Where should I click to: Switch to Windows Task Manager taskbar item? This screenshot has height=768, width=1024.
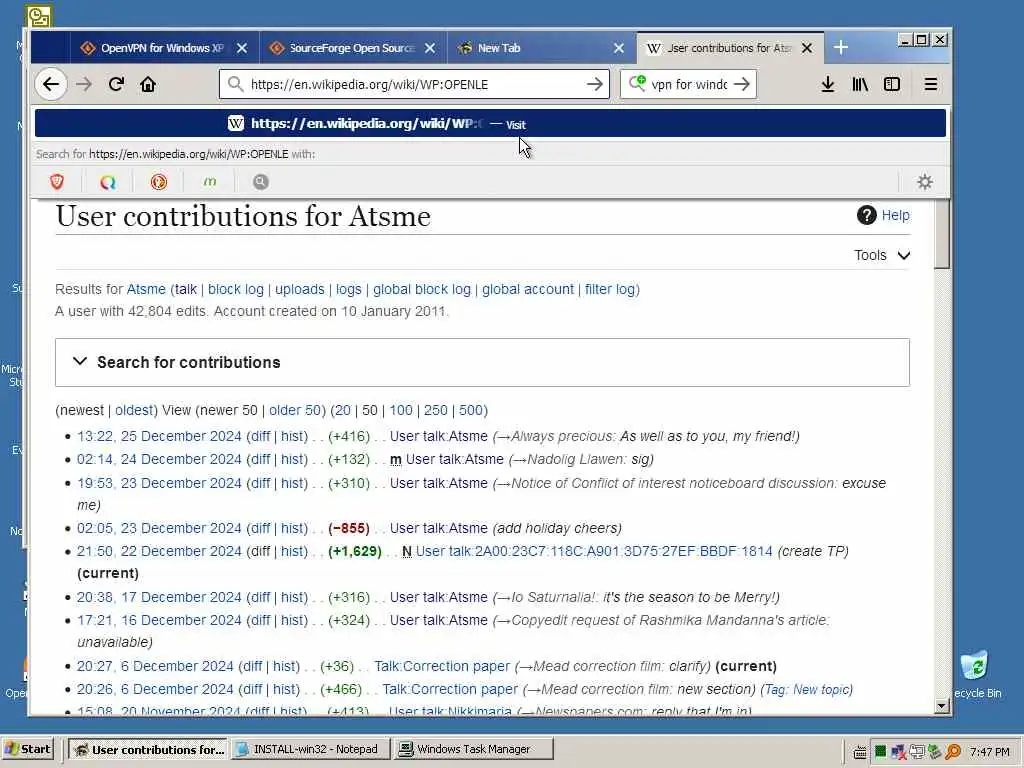(474, 749)
